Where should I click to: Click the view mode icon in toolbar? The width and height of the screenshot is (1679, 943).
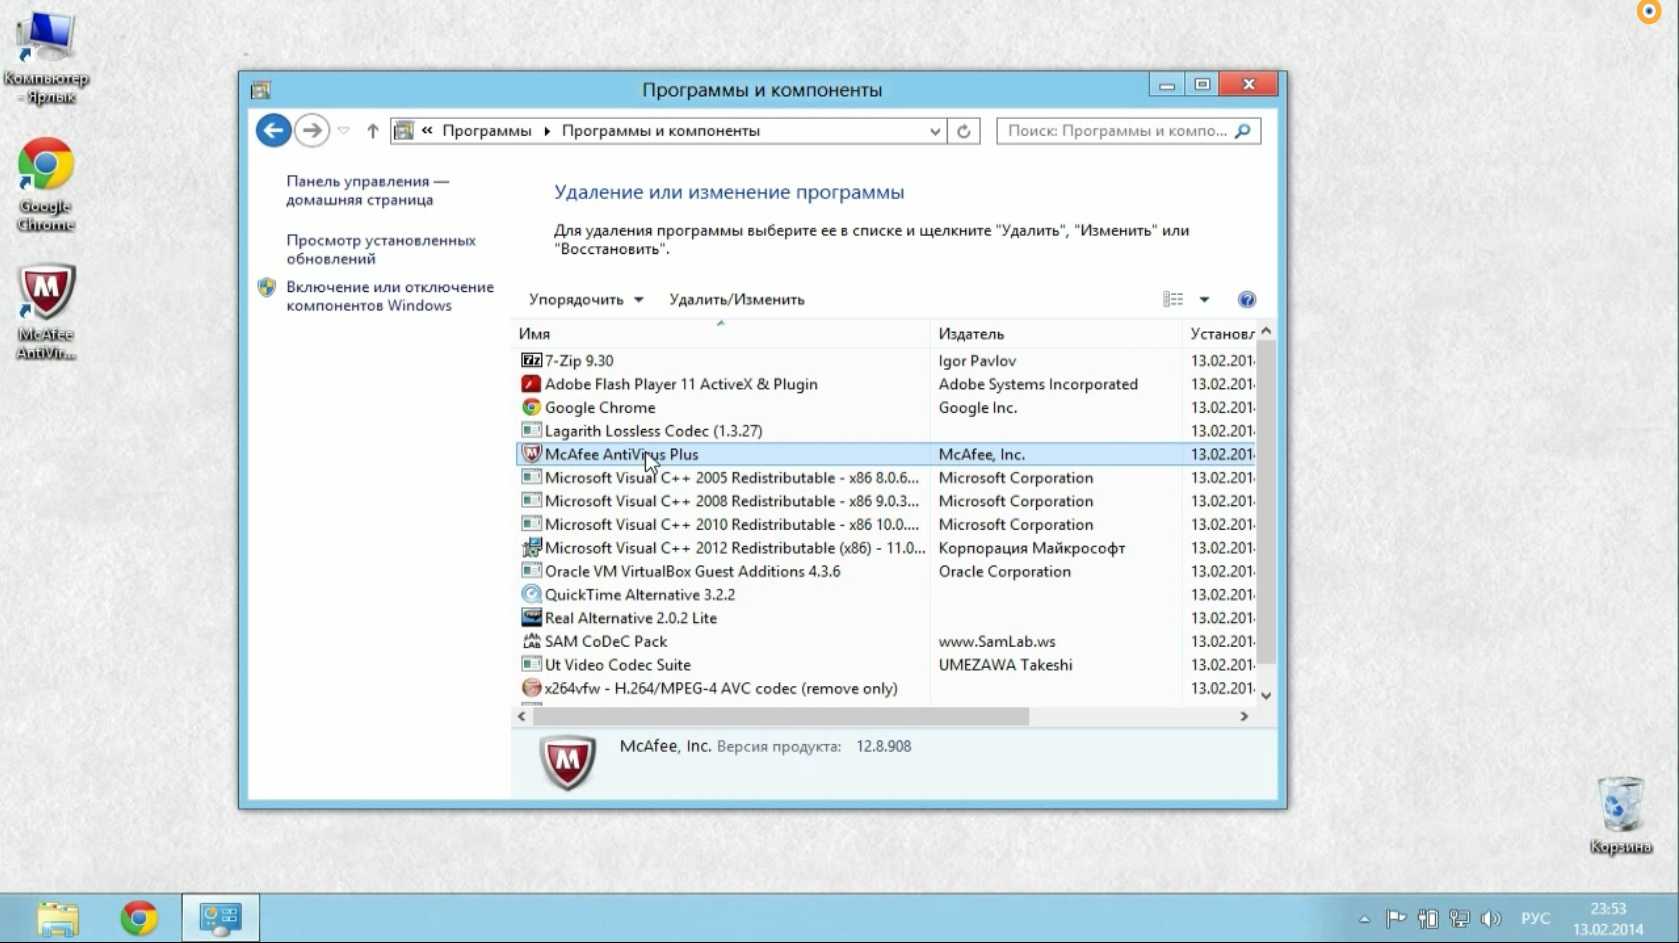(x=1173, y=300)
